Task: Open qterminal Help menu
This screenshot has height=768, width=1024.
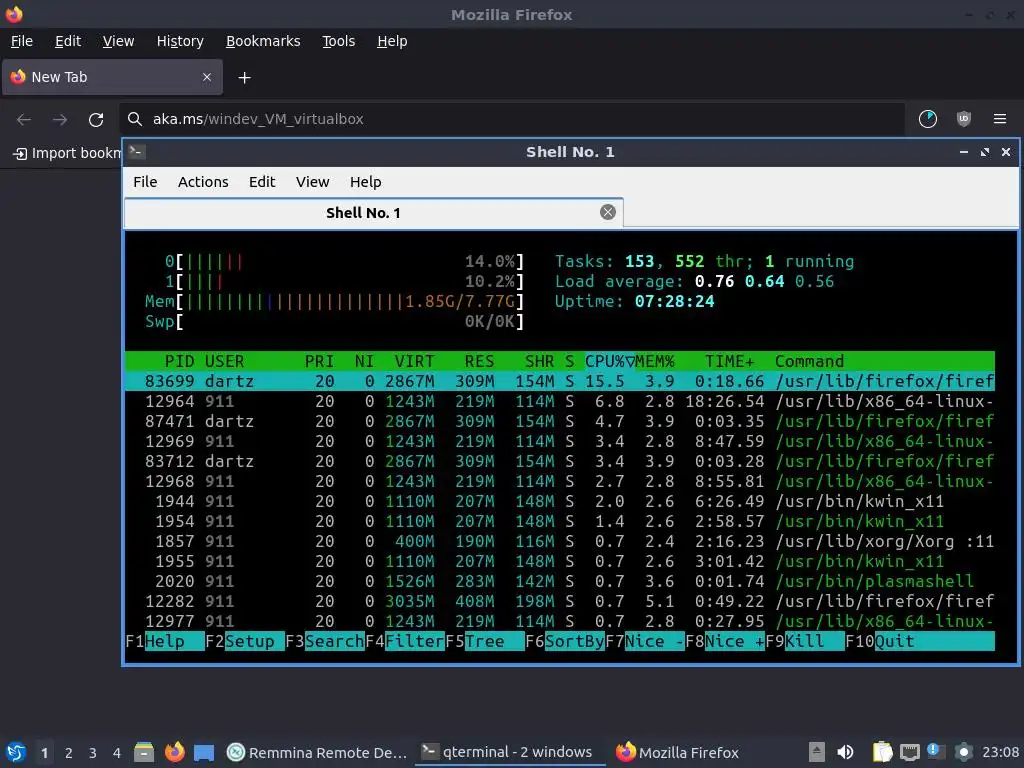Action: [365, 182]
